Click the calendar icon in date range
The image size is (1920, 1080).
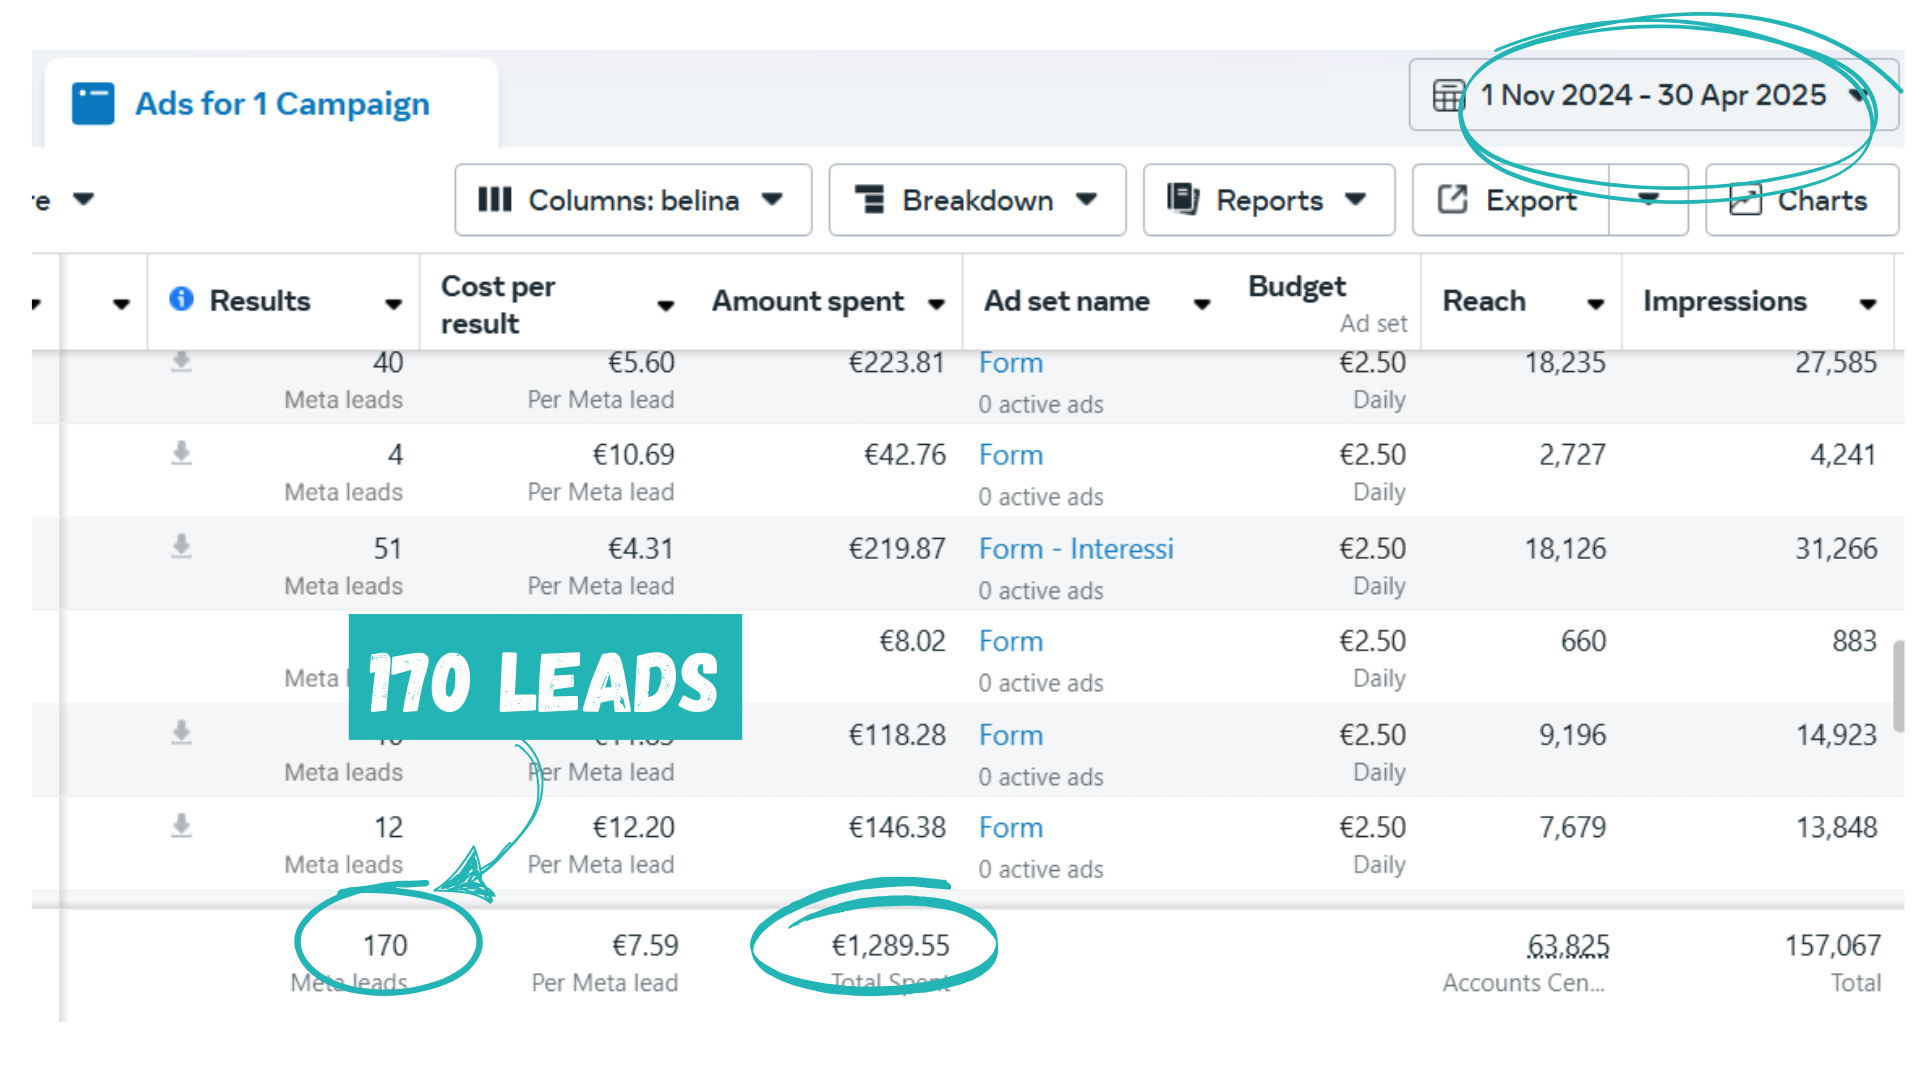[x=1448, y=96]
